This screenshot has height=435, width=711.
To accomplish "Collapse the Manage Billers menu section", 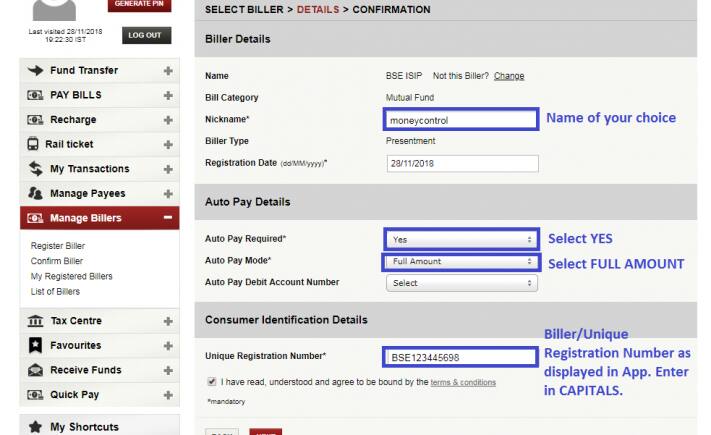I will 167,218.
